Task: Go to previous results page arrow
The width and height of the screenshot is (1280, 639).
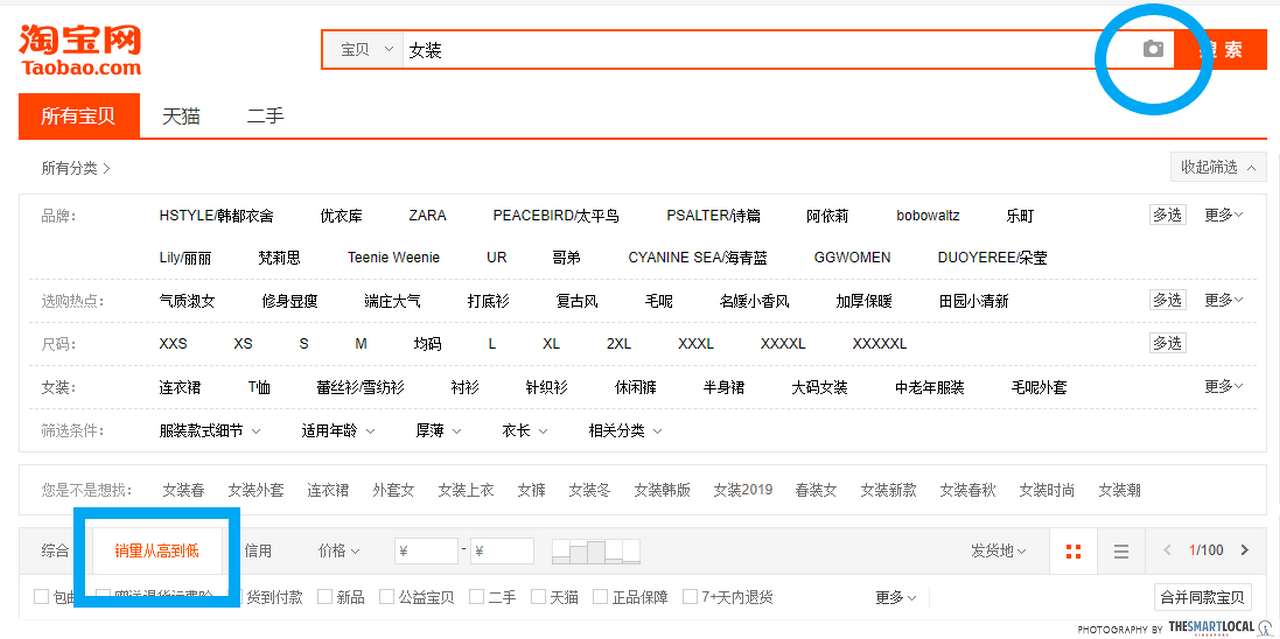Action: click(1168, 550)
